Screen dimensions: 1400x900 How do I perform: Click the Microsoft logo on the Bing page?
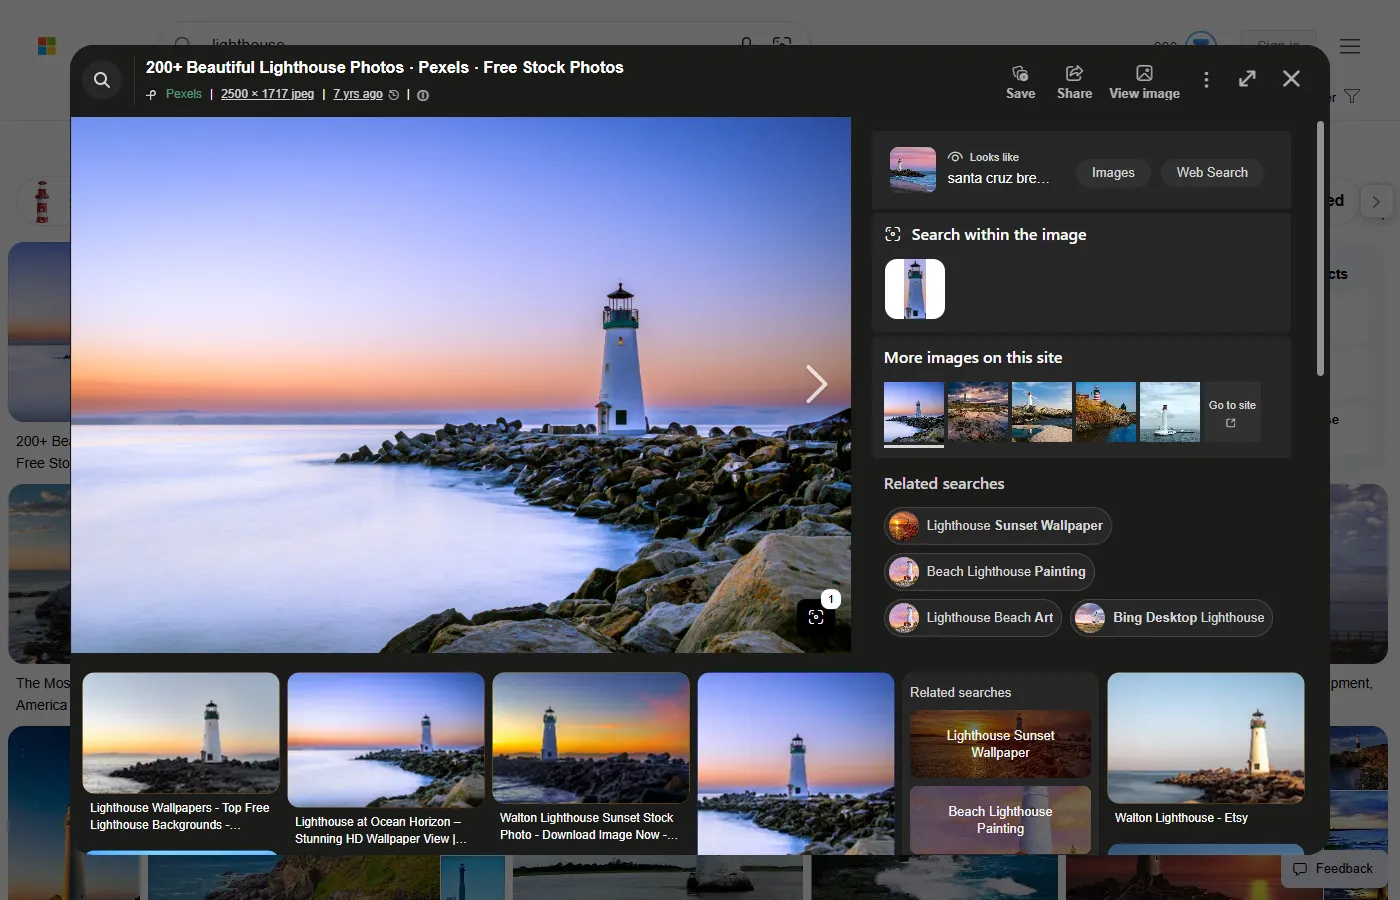tap(47, 46)
